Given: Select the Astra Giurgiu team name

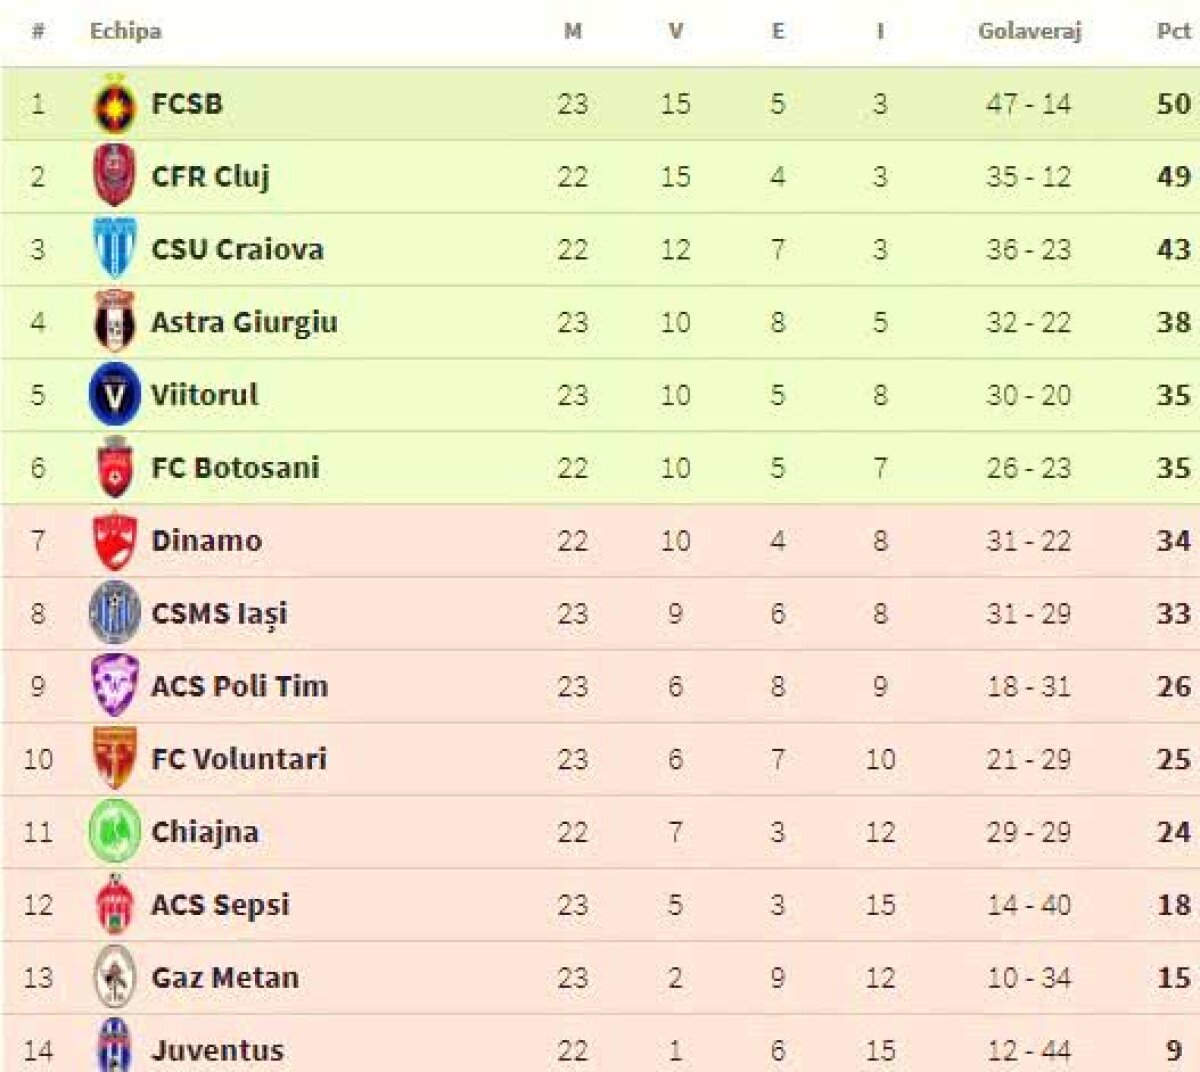Looking at the screenshot, I should [244, 322].
